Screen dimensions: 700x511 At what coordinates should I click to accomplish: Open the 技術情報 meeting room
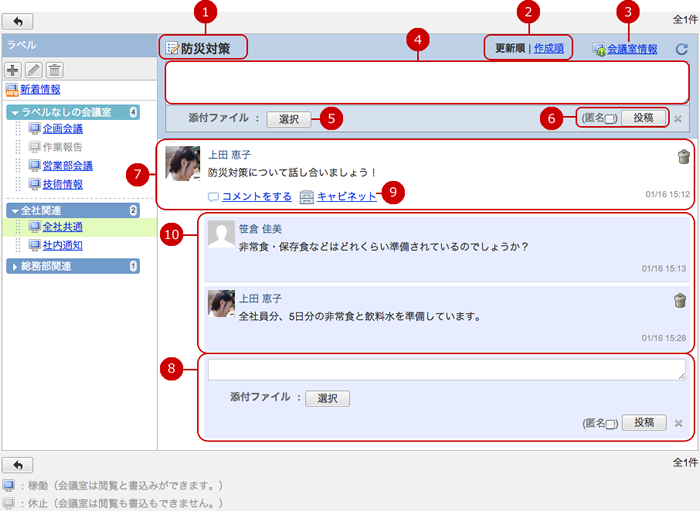62,184
